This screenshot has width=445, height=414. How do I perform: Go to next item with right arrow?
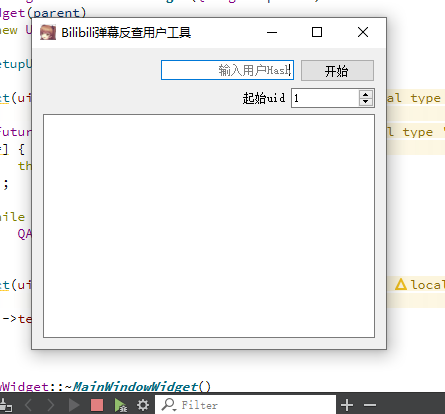[x=51, y=405]
